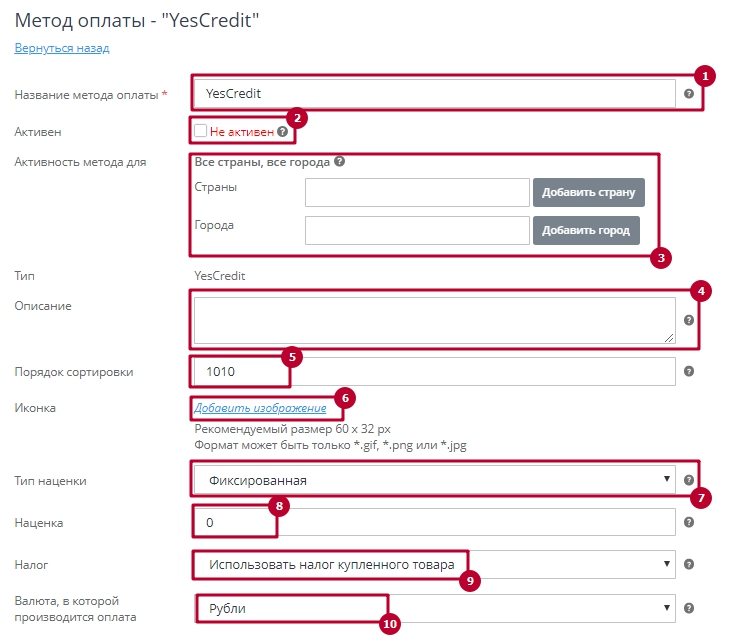Screen dimensions: 740x636
Task: Click help icon beside the currency dropdown
Action: coord(688,608)
